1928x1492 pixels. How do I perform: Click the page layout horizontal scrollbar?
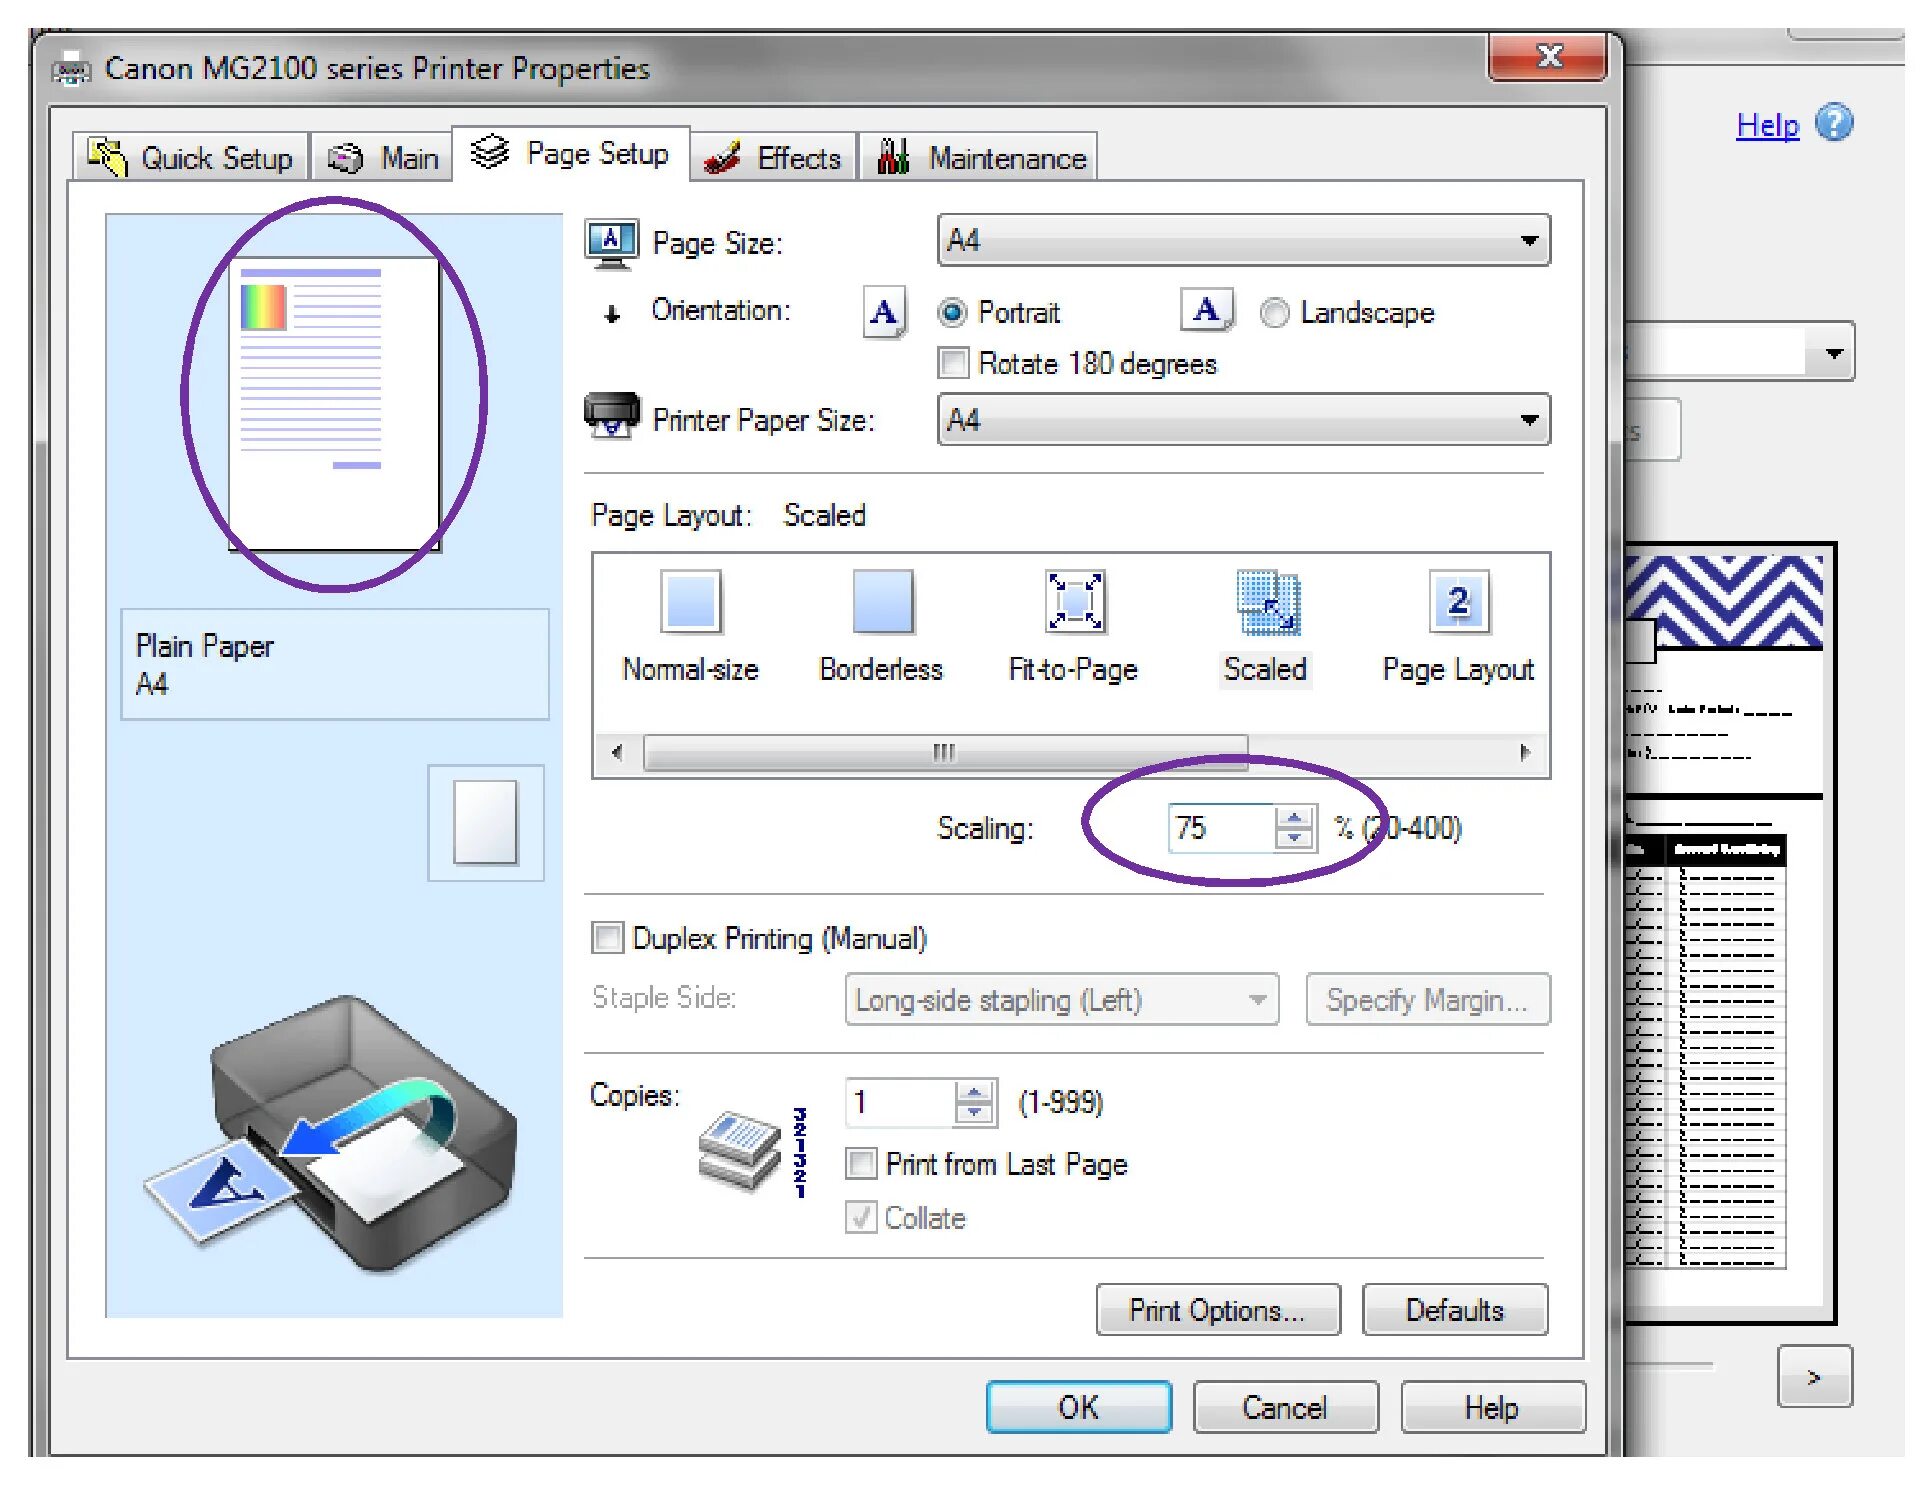coord(944,752)
